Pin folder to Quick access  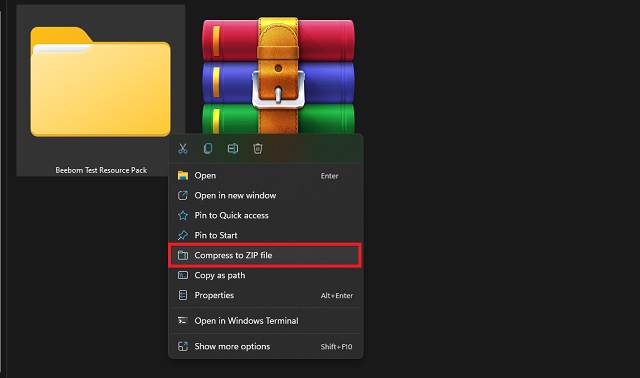[265, 216]
